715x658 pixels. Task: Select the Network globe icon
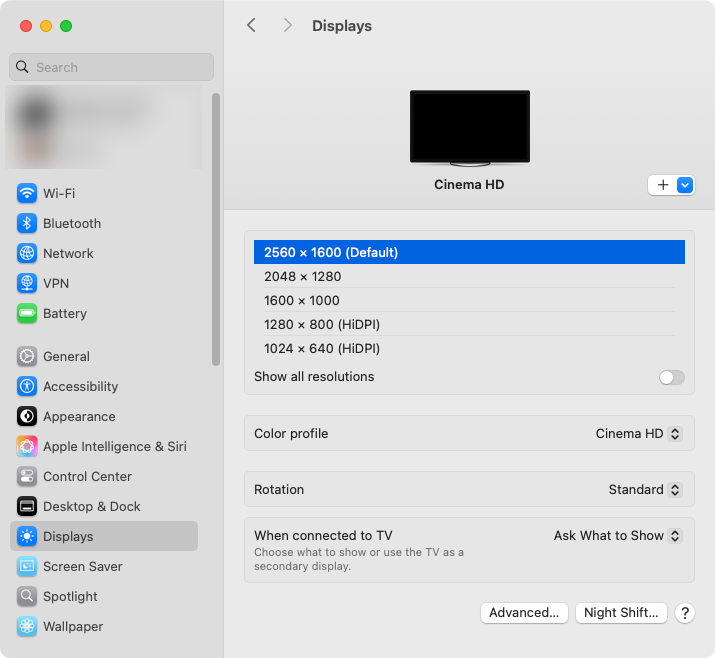point(27,254)
